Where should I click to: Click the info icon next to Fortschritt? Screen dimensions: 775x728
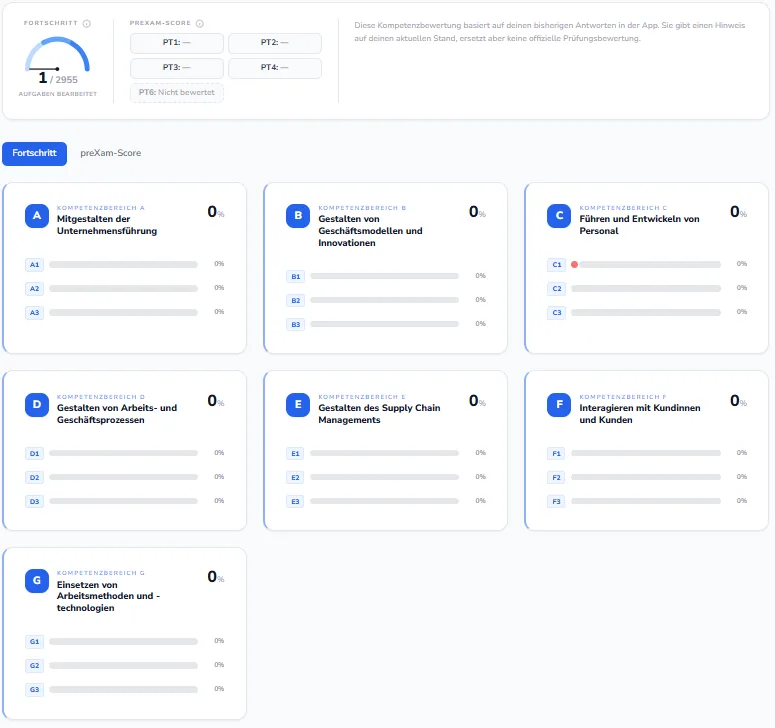(87, 23)
